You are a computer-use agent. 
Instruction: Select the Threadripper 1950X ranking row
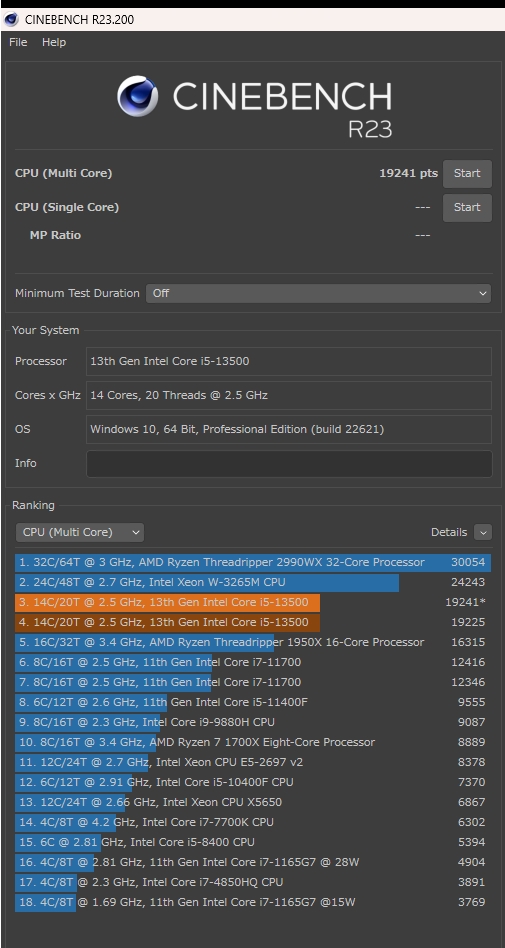pos(253,642)
